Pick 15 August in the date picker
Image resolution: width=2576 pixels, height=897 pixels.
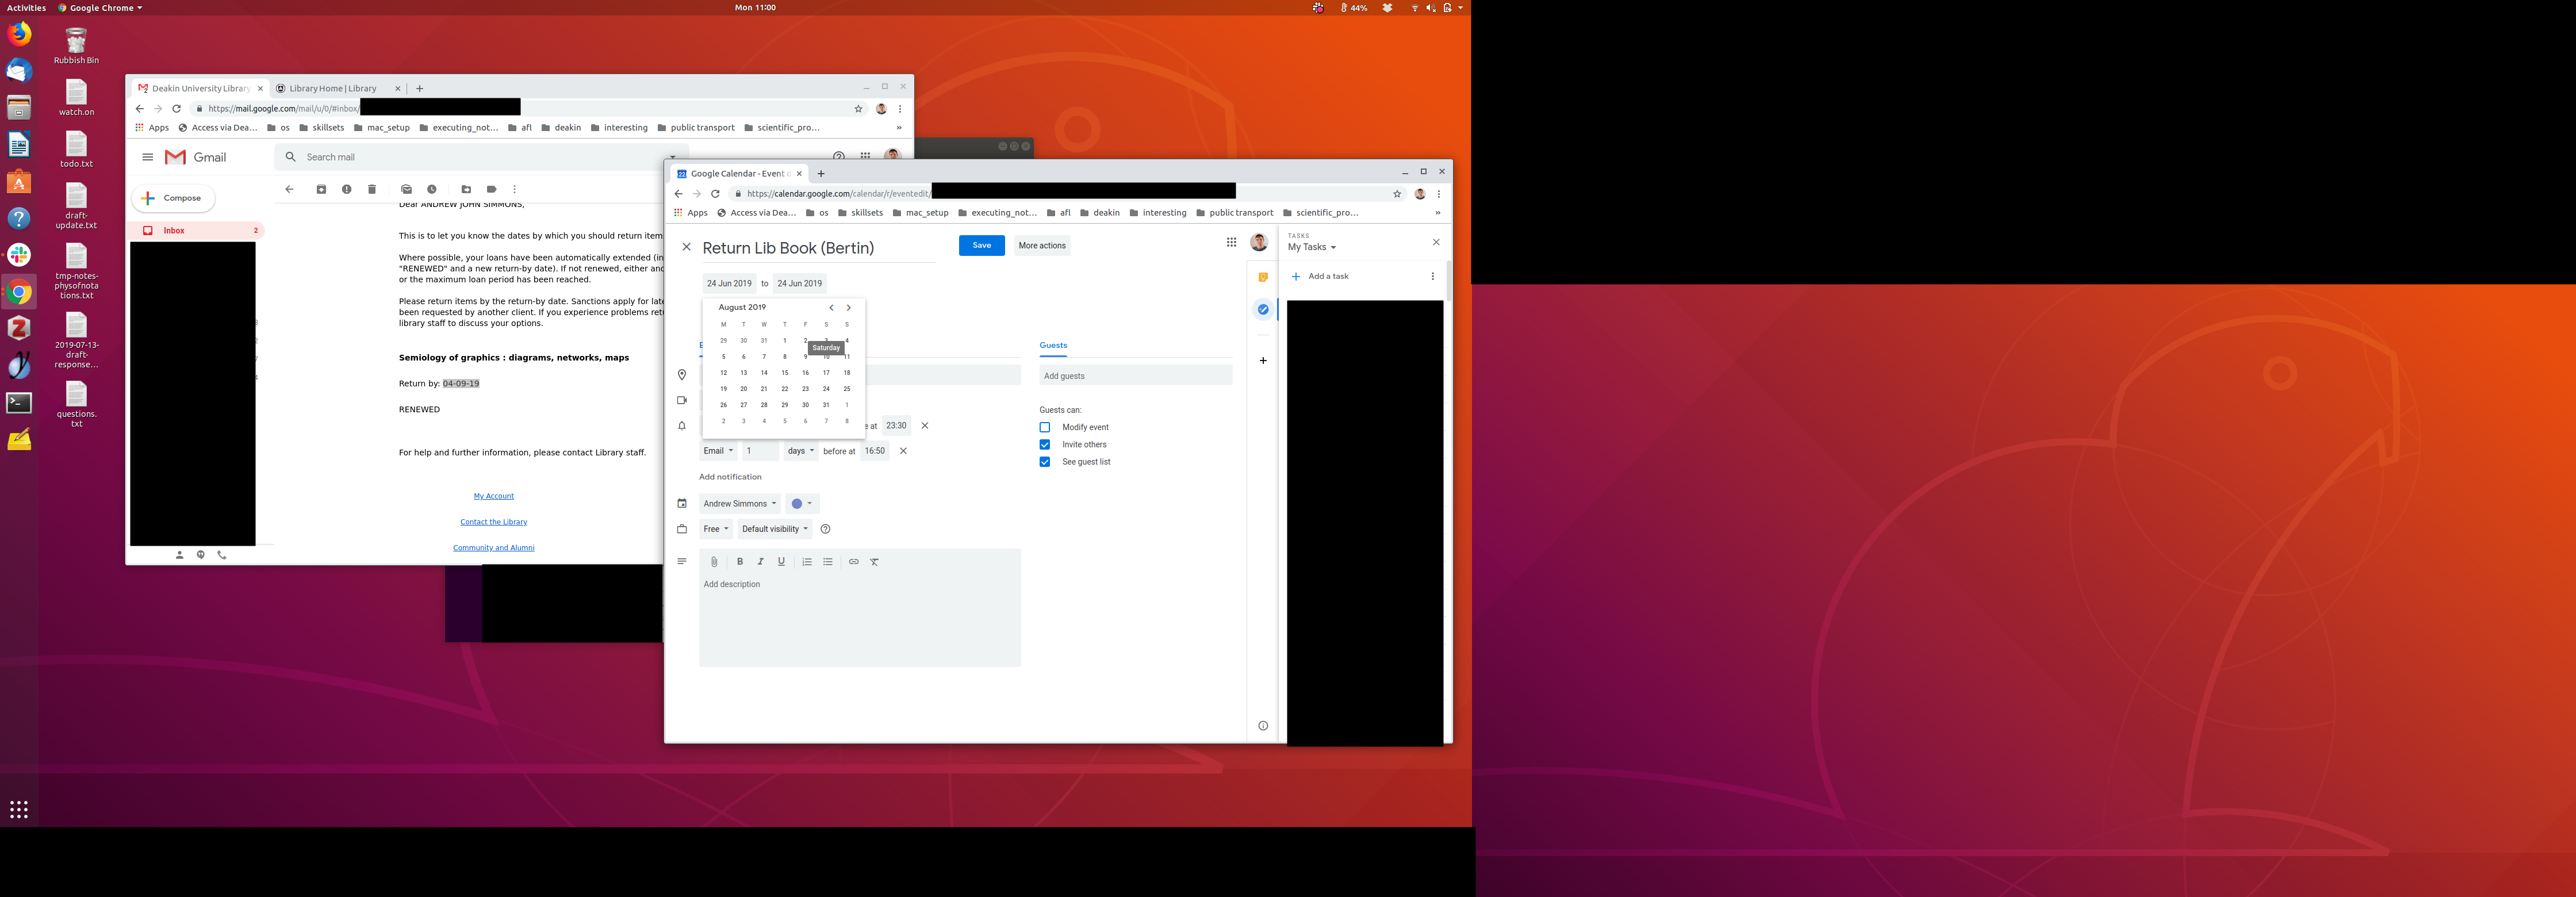pos(785,373)
